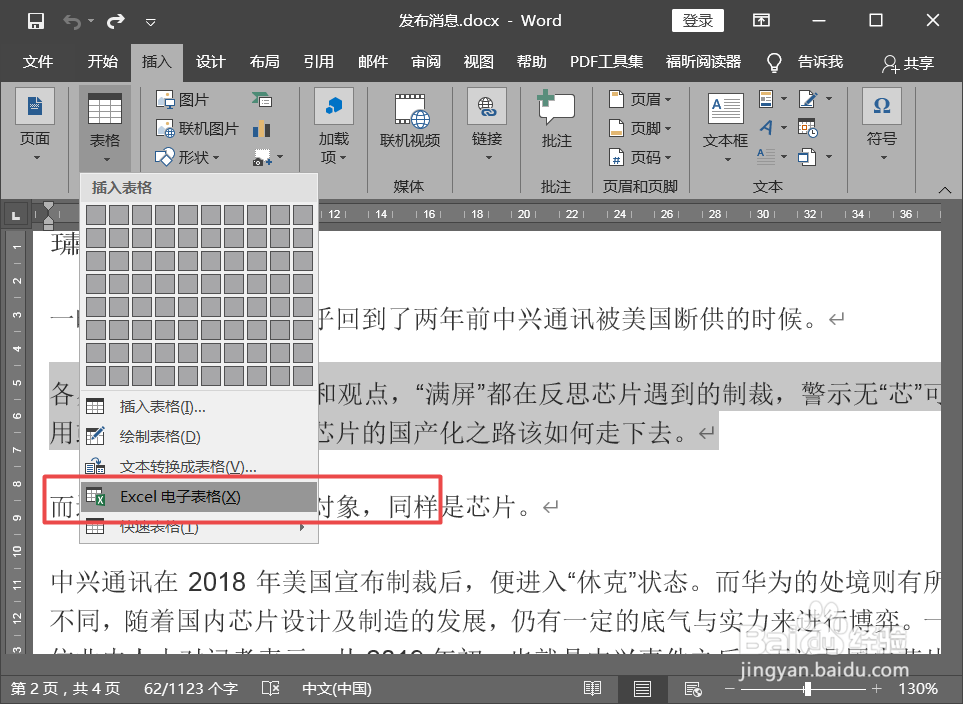Collapse the ribbon with the chevron
This screenshot has width=963, height=704.
click(945, 190)
